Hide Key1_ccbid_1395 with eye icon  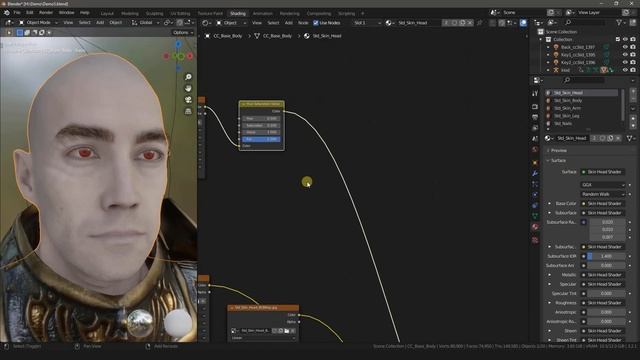pos(625,55)
